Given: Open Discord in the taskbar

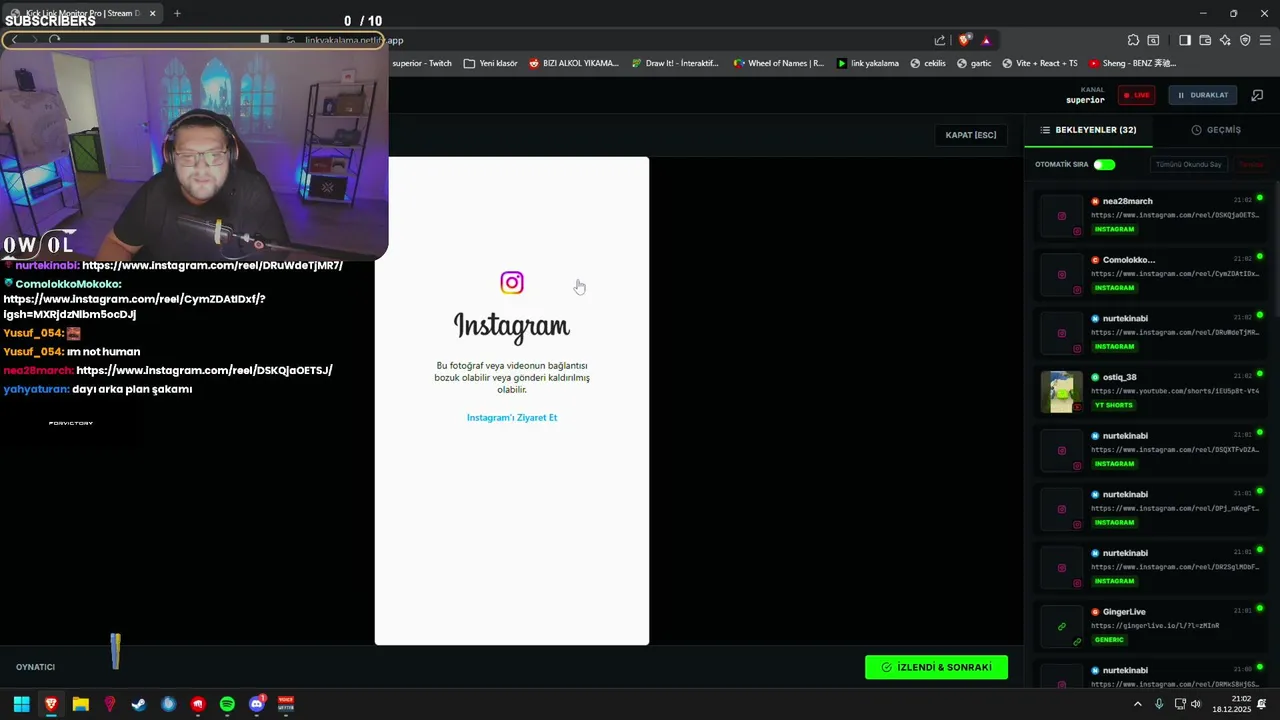Looking at the screenshot, I should [x=256, y=704].
